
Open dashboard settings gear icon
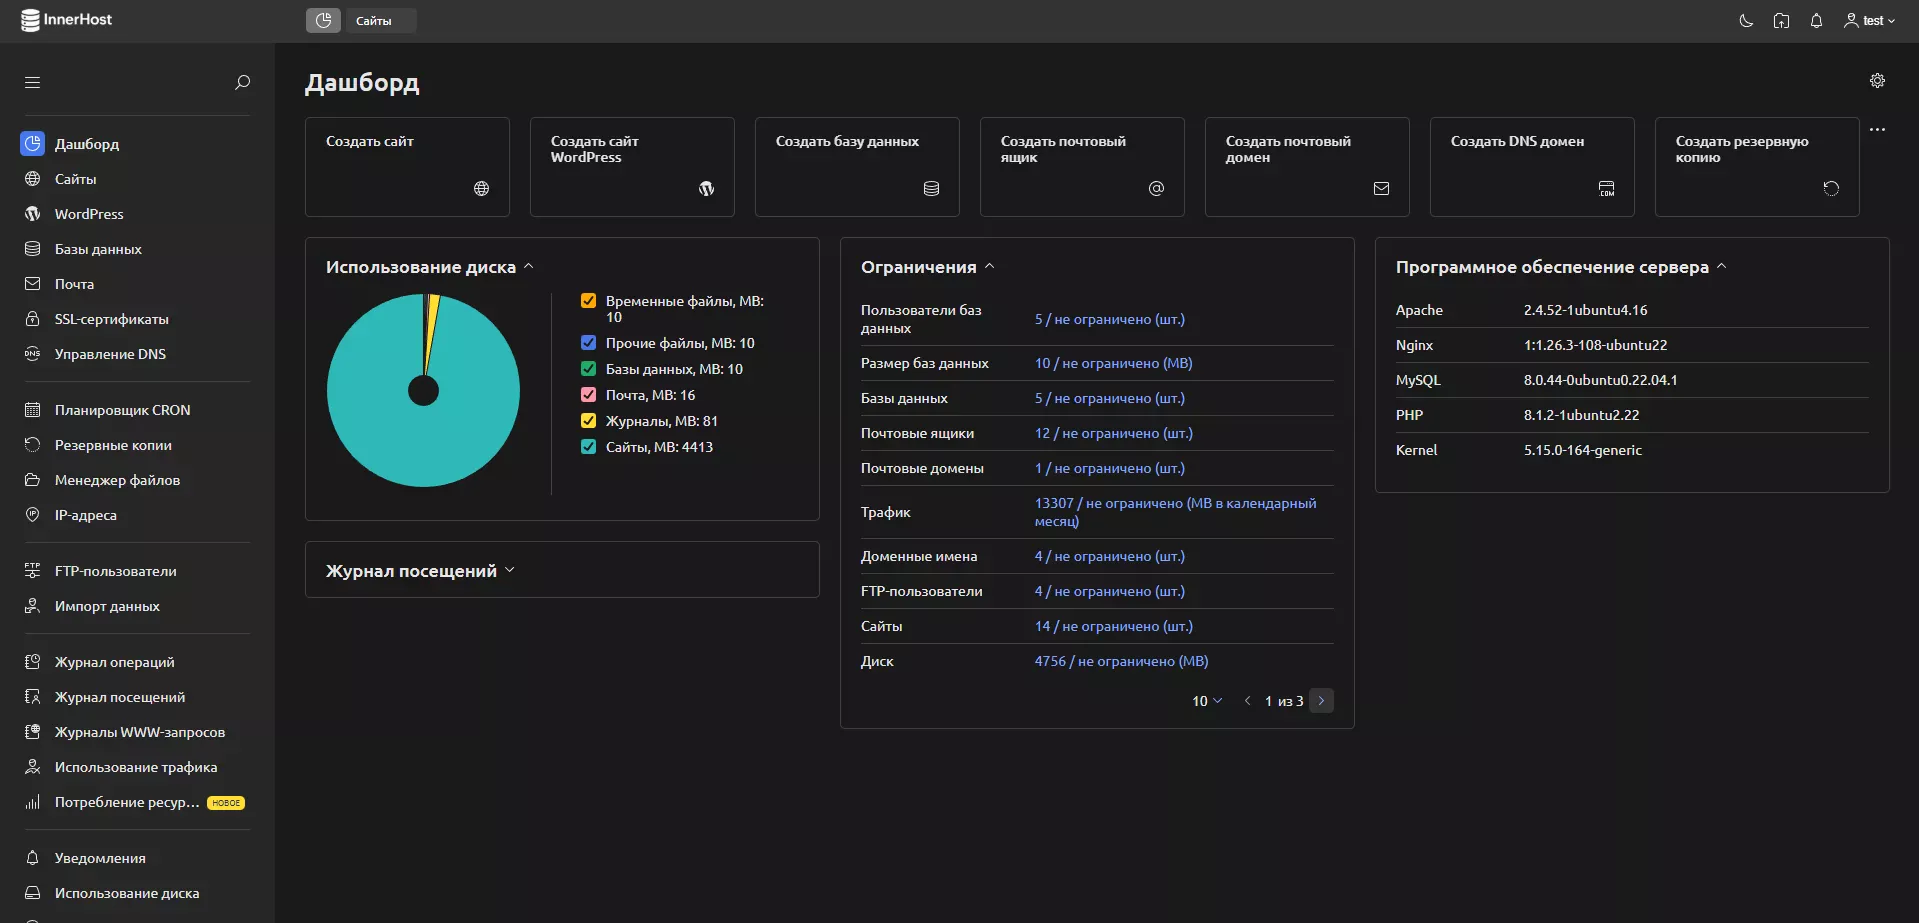1877,81
